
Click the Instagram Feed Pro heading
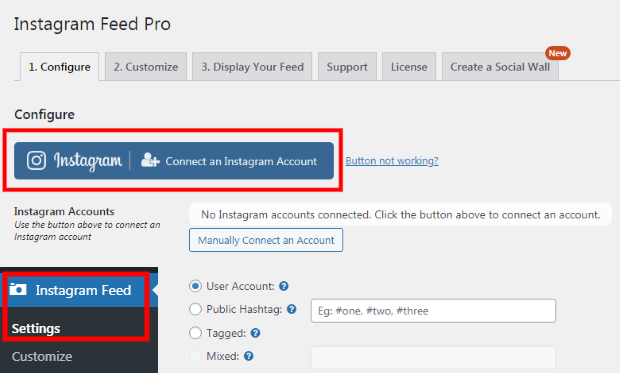93,24
